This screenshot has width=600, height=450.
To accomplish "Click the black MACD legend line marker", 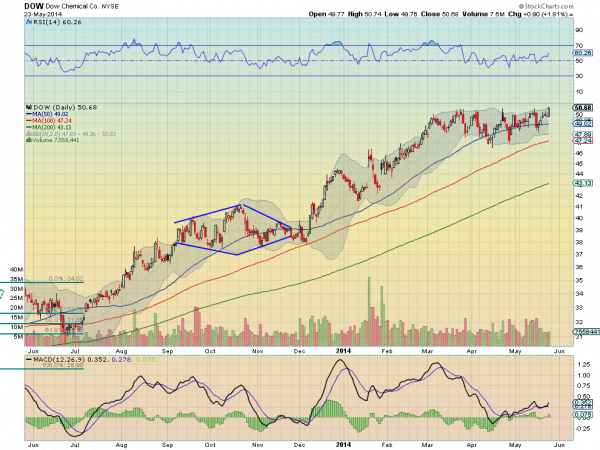I will 29,360.
